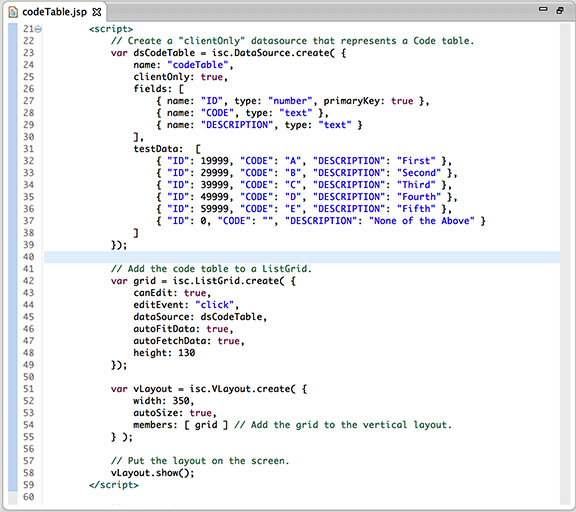Click the height: 130 value
This screenshot has height=512, width=576.
(187, 353)
